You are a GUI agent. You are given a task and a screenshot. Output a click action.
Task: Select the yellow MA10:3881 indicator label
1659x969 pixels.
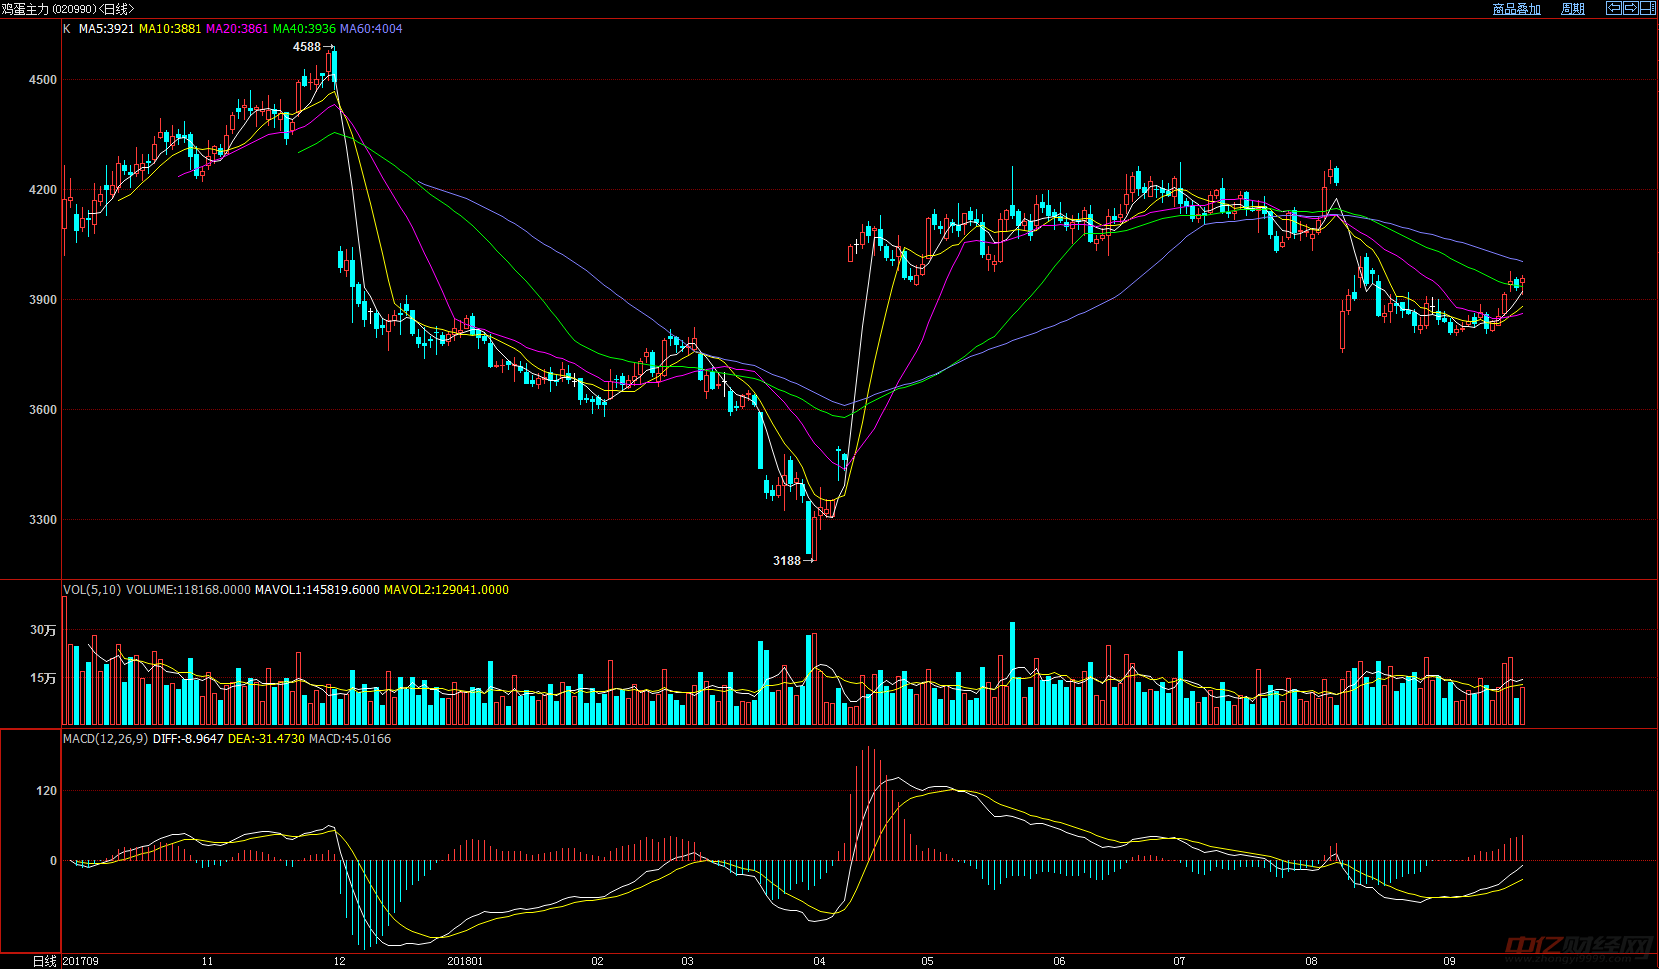click(x=170, y=29)
